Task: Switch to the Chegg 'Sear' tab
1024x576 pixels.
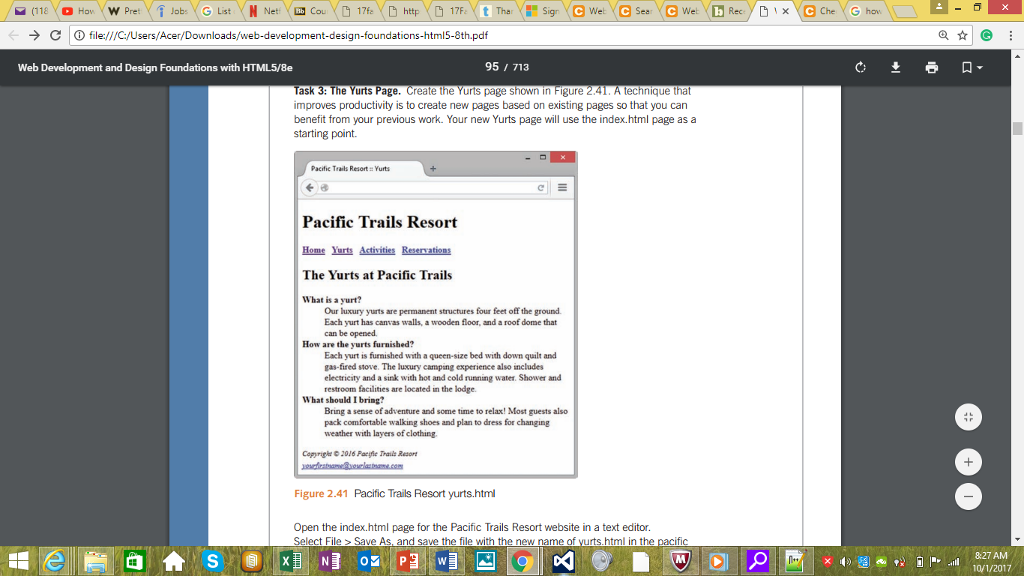Action: [x=637, y=10]
